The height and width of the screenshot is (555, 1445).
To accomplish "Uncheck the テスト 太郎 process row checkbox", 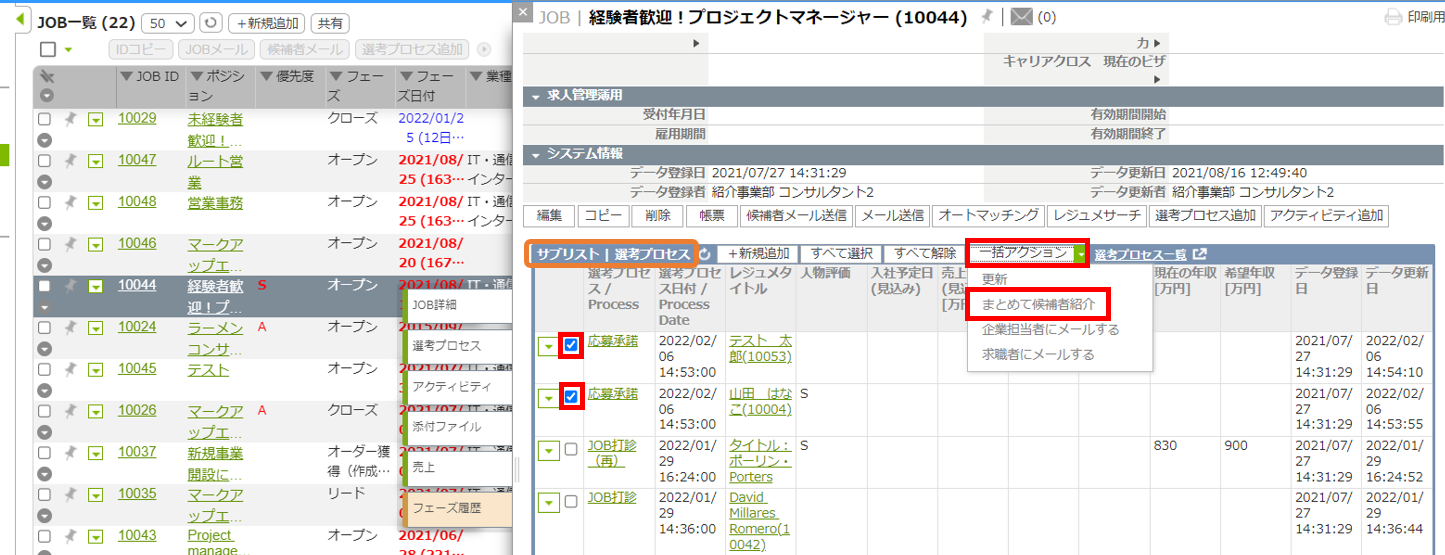I will click(571, 345).
